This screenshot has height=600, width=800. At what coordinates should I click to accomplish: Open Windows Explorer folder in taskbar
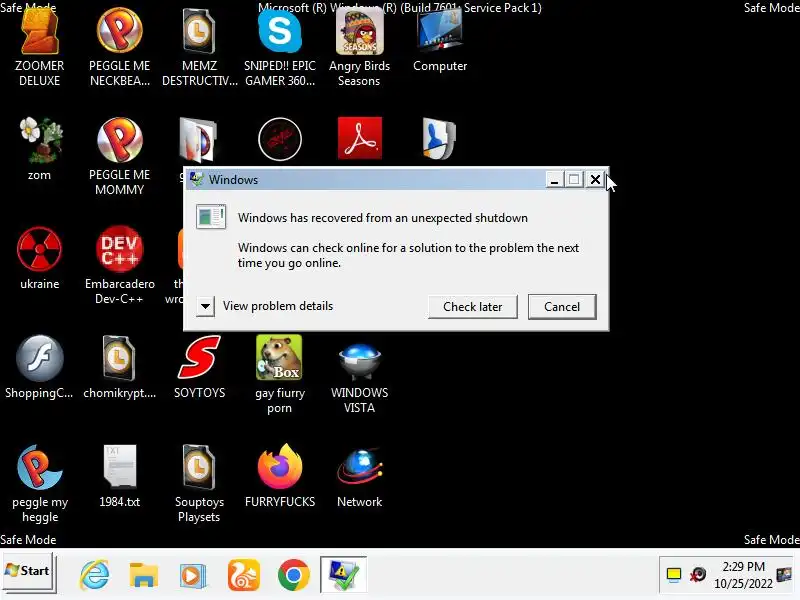click(143, 575)
